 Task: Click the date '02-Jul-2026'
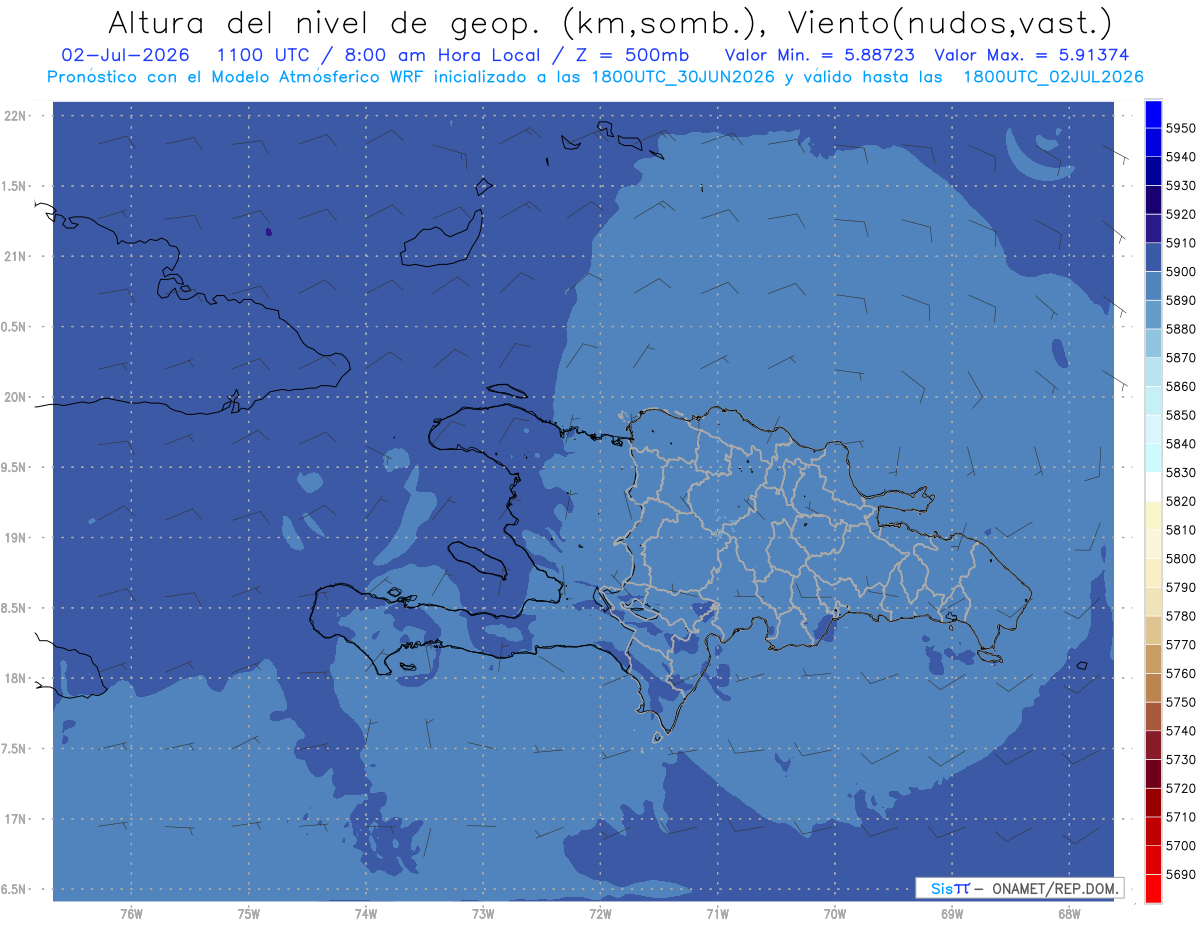125,55
